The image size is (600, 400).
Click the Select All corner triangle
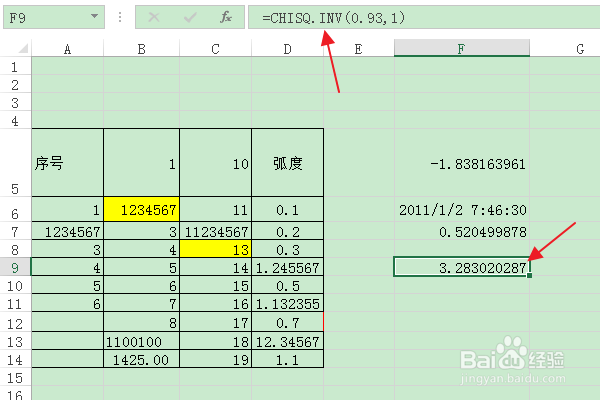click(x=24, y=48)
